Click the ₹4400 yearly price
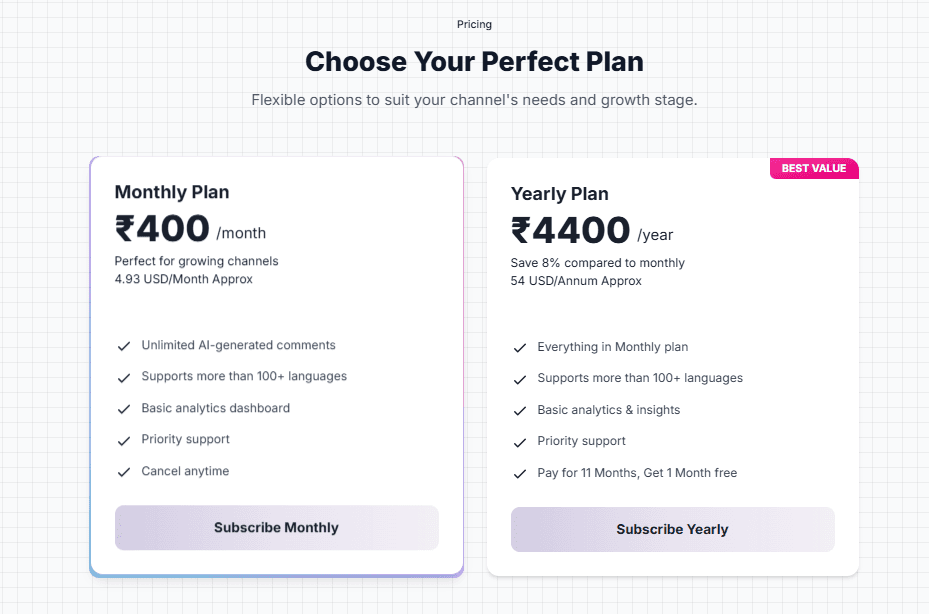Screen dimensions: 929x614 pyautogui.click(x=571, y=231)
